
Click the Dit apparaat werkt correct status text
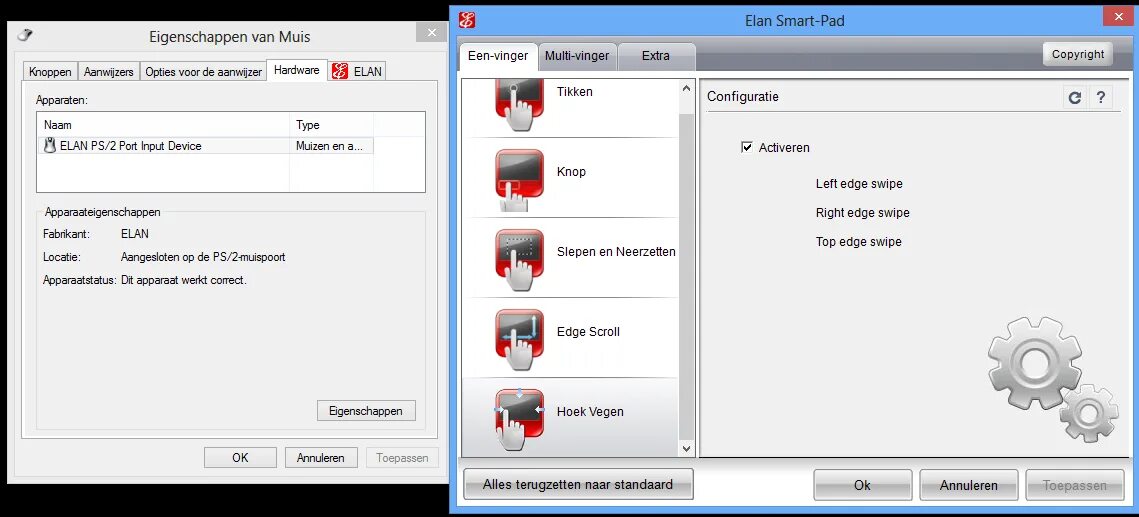[184, 280]
